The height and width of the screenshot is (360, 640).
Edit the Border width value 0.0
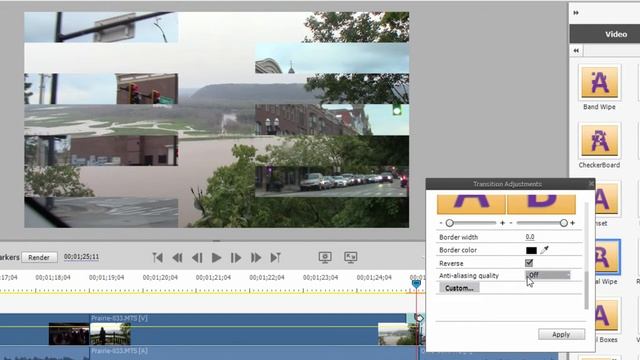530,237
